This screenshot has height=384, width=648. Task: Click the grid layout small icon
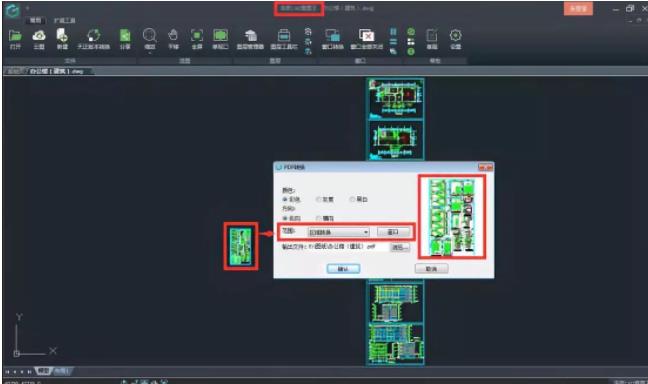(411, 42)
